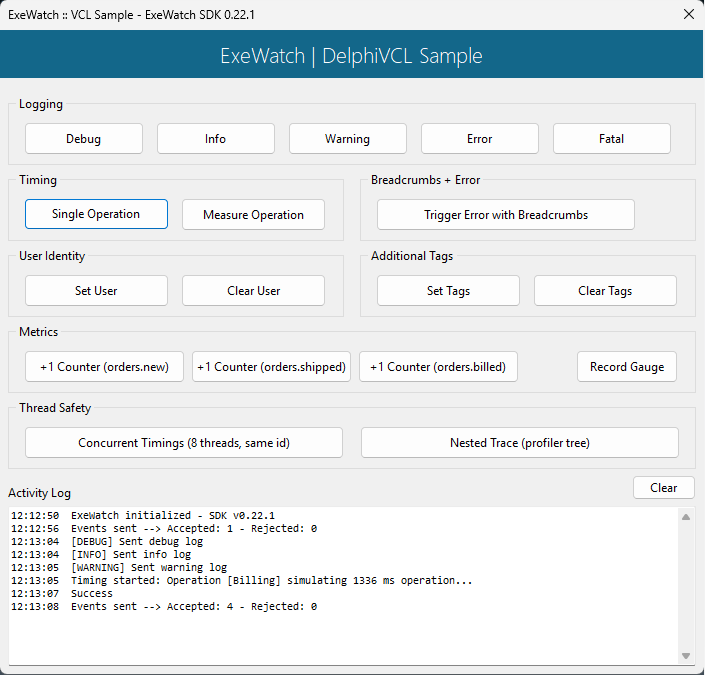Click Record Gauge
Image resolution: width=705 pixels, height=675 pixels.
point(627,367)
